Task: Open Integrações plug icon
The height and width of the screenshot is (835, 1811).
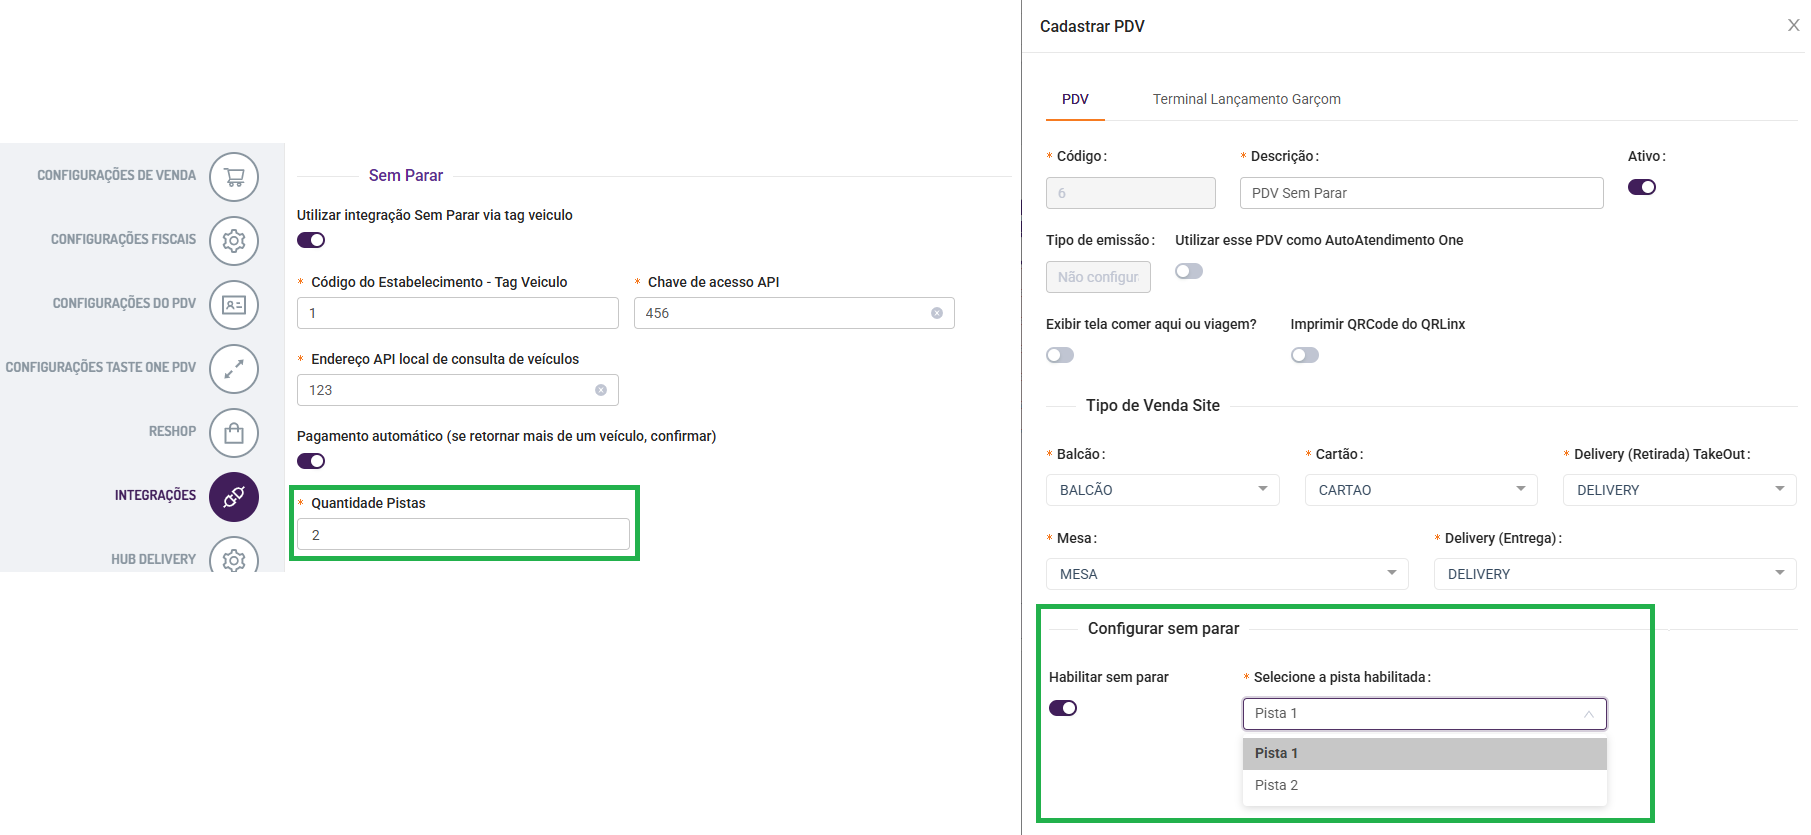Action: 234,497
